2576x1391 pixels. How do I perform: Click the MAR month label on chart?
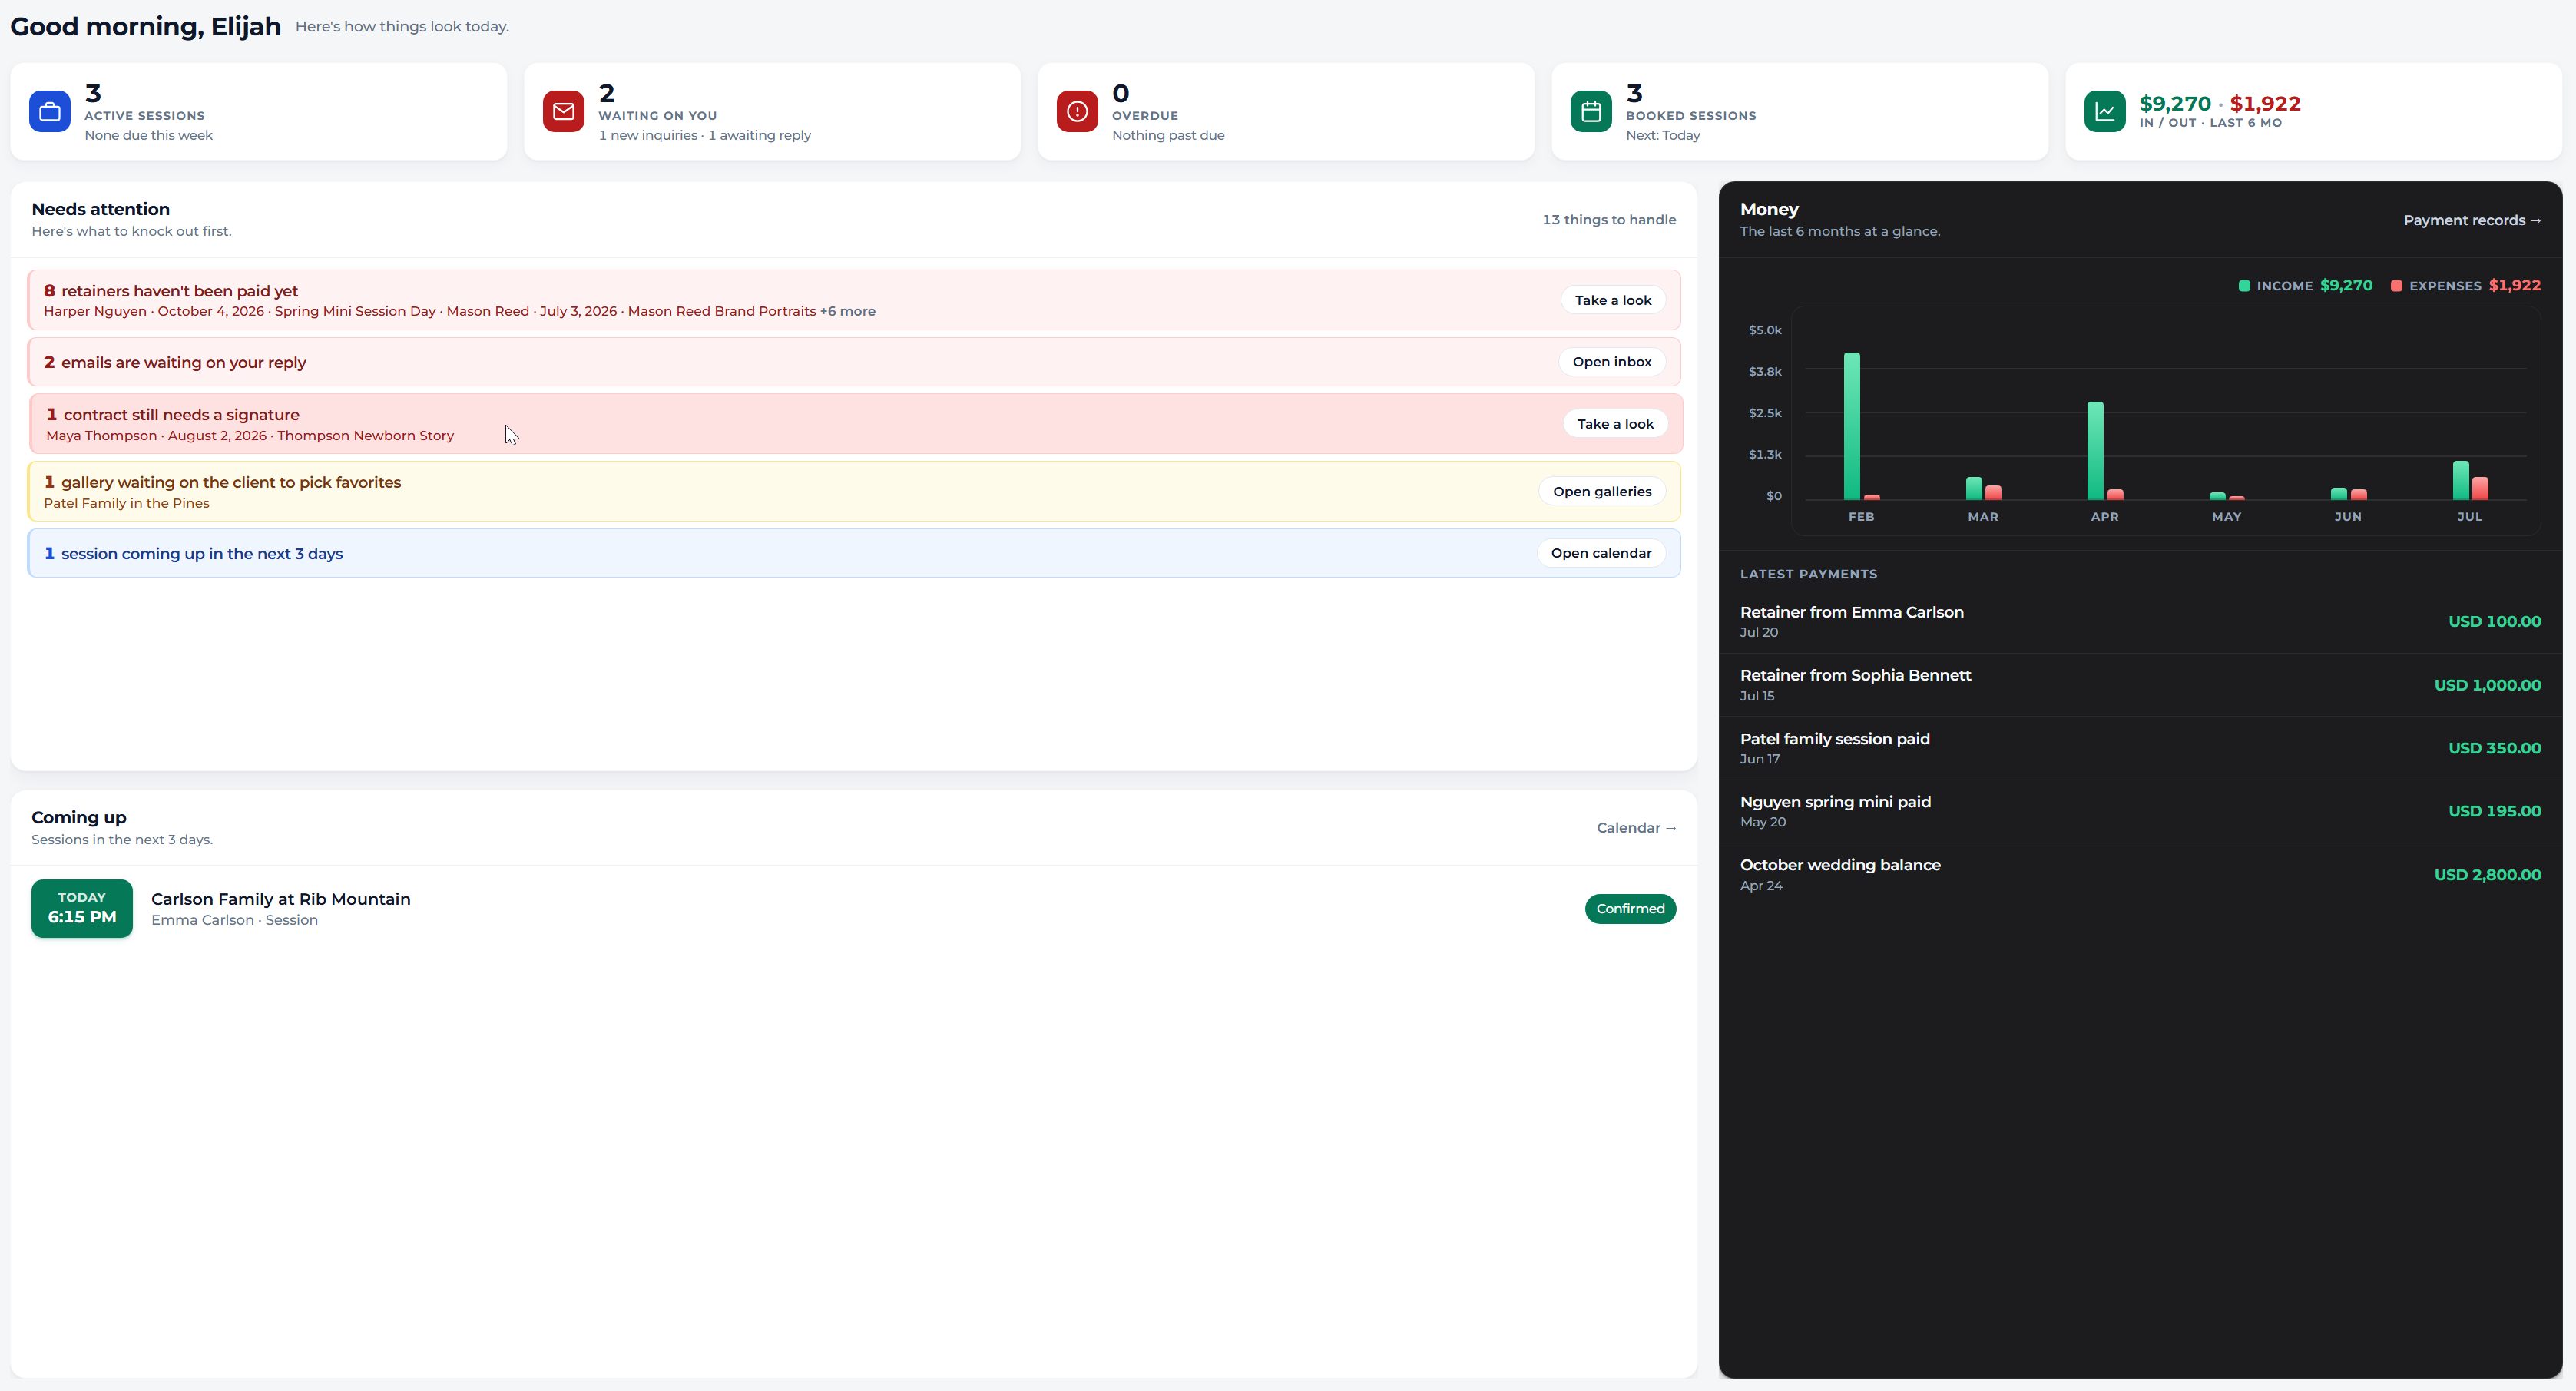1983,517
